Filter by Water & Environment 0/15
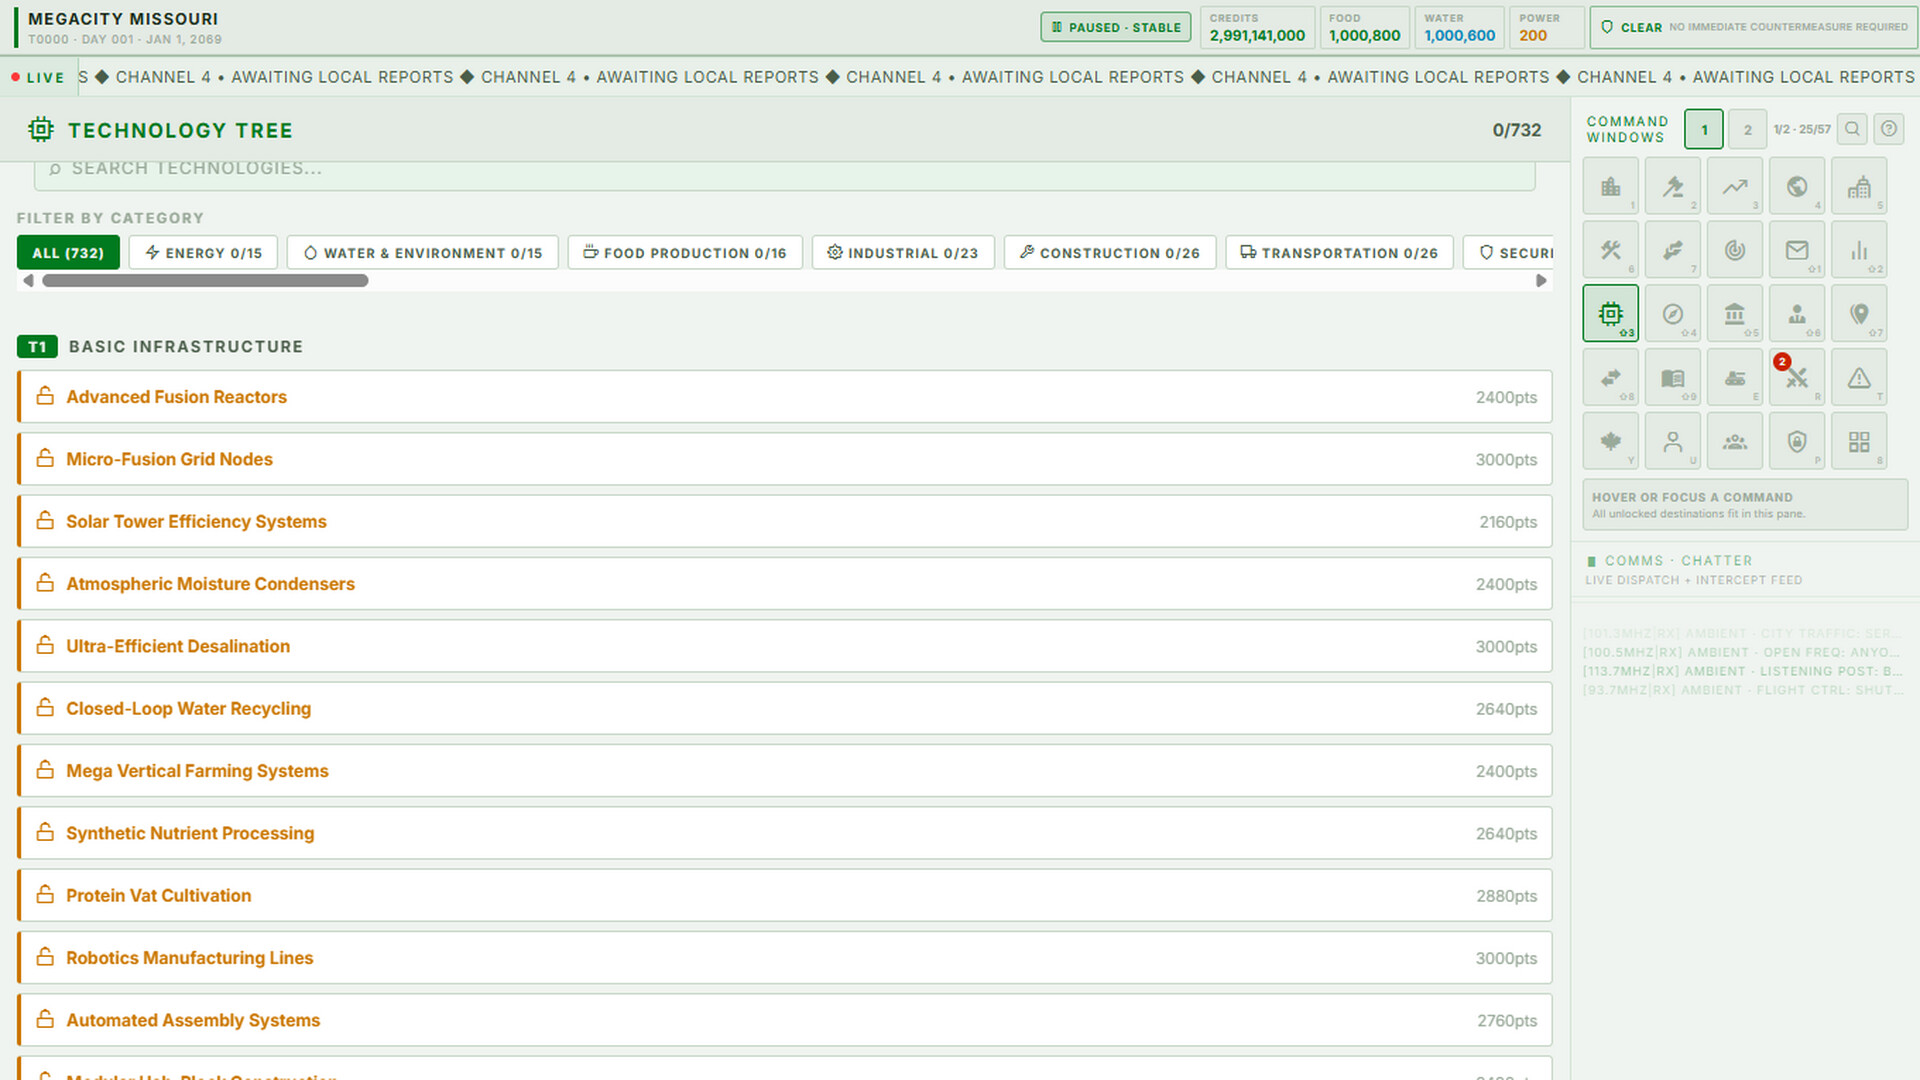The width and height of the screenshot is (1920, 1080). click(423, 253)
